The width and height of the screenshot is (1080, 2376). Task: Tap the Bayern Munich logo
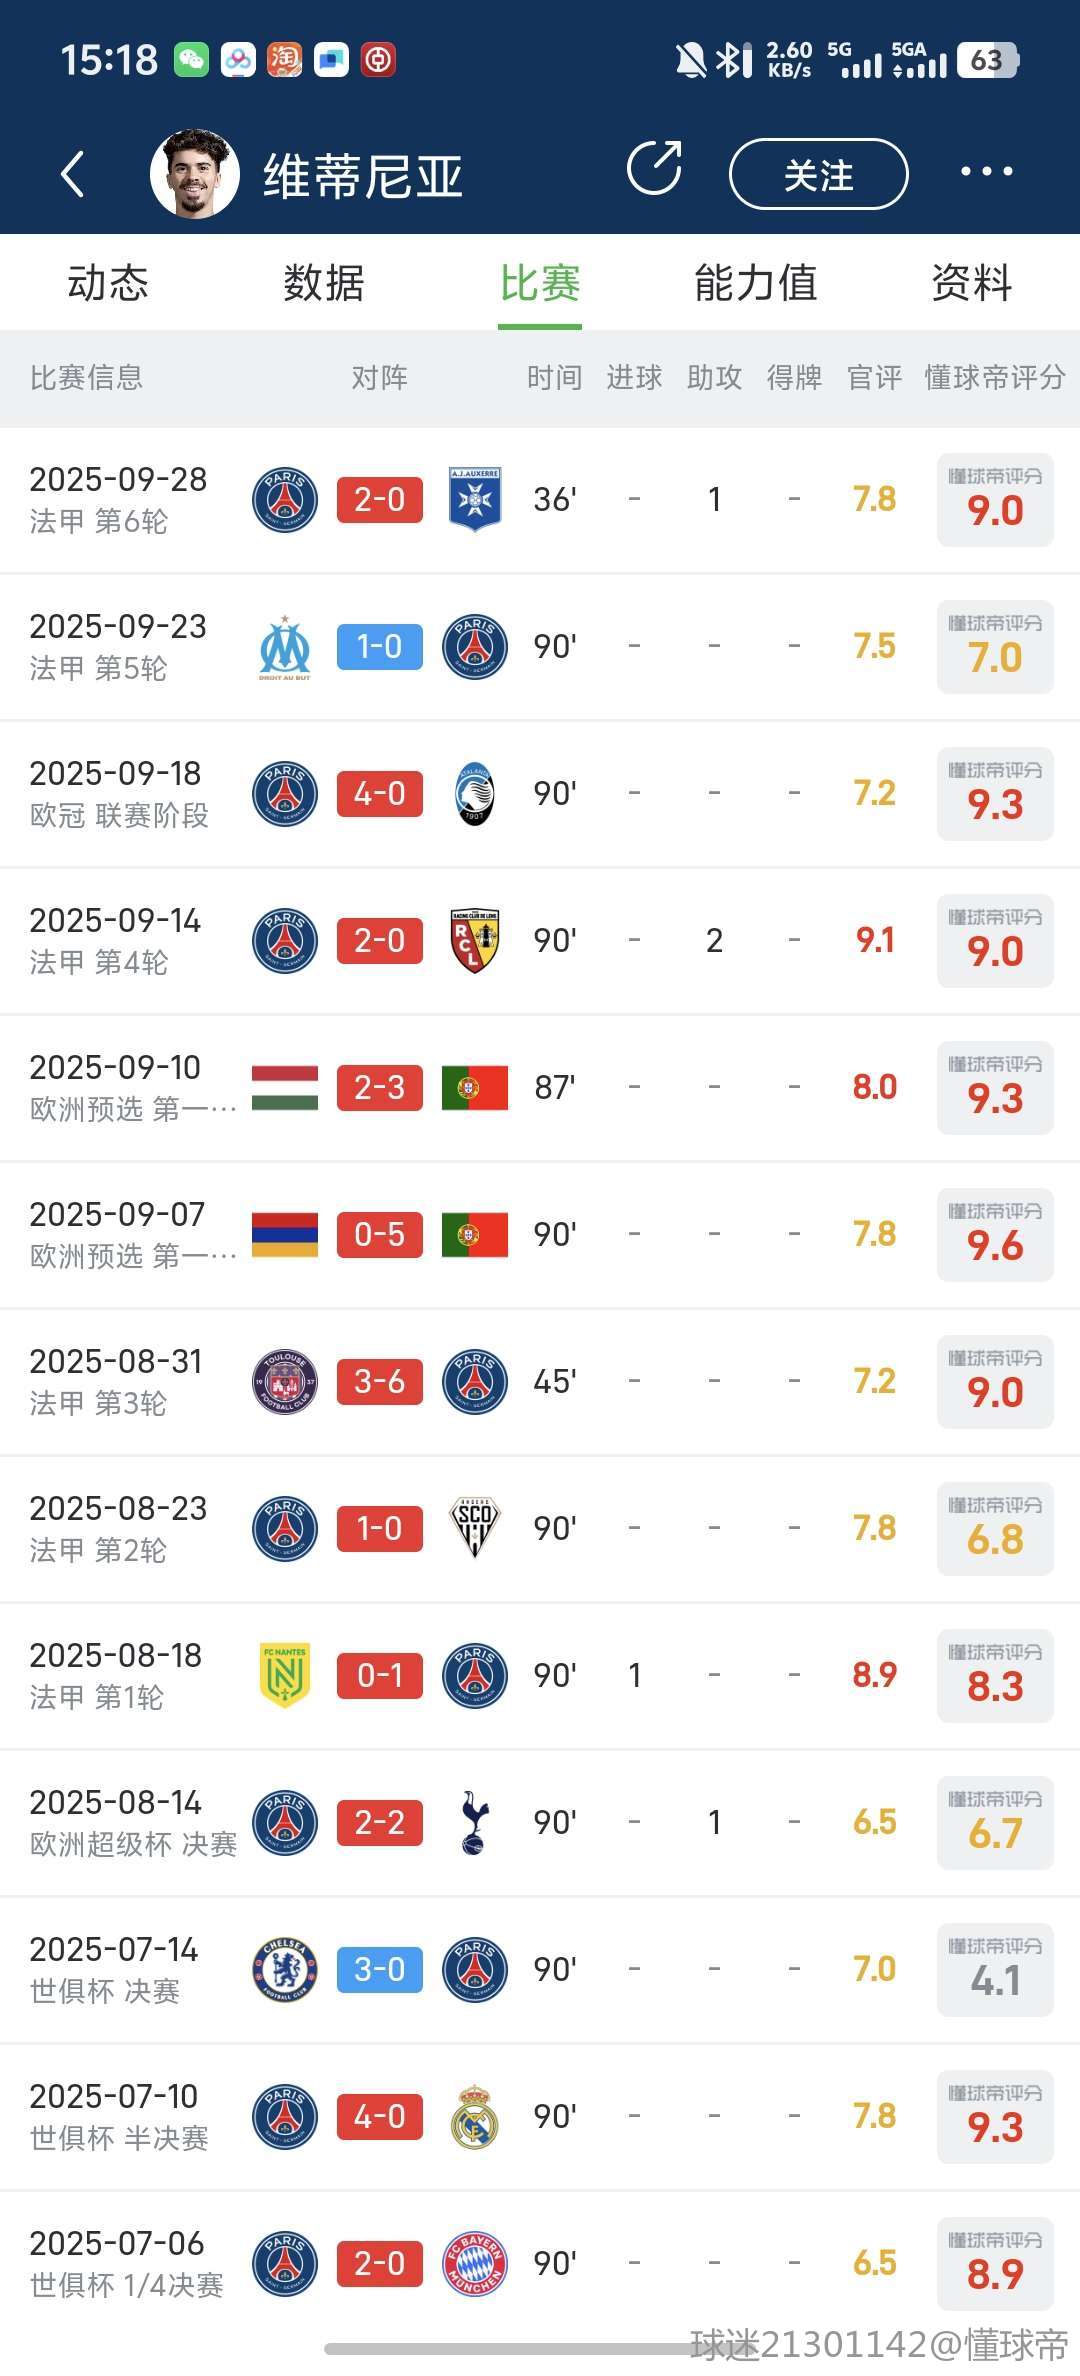coord(475,2264)
